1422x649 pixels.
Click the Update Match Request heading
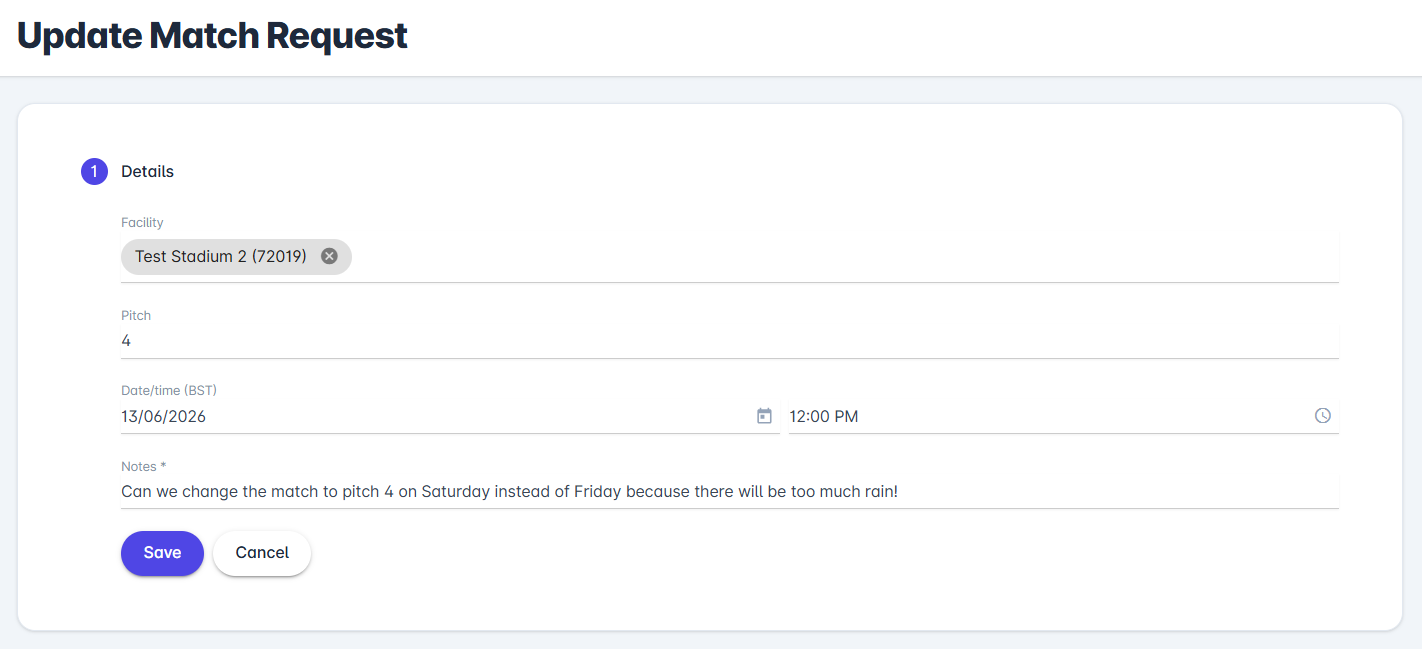213,36
